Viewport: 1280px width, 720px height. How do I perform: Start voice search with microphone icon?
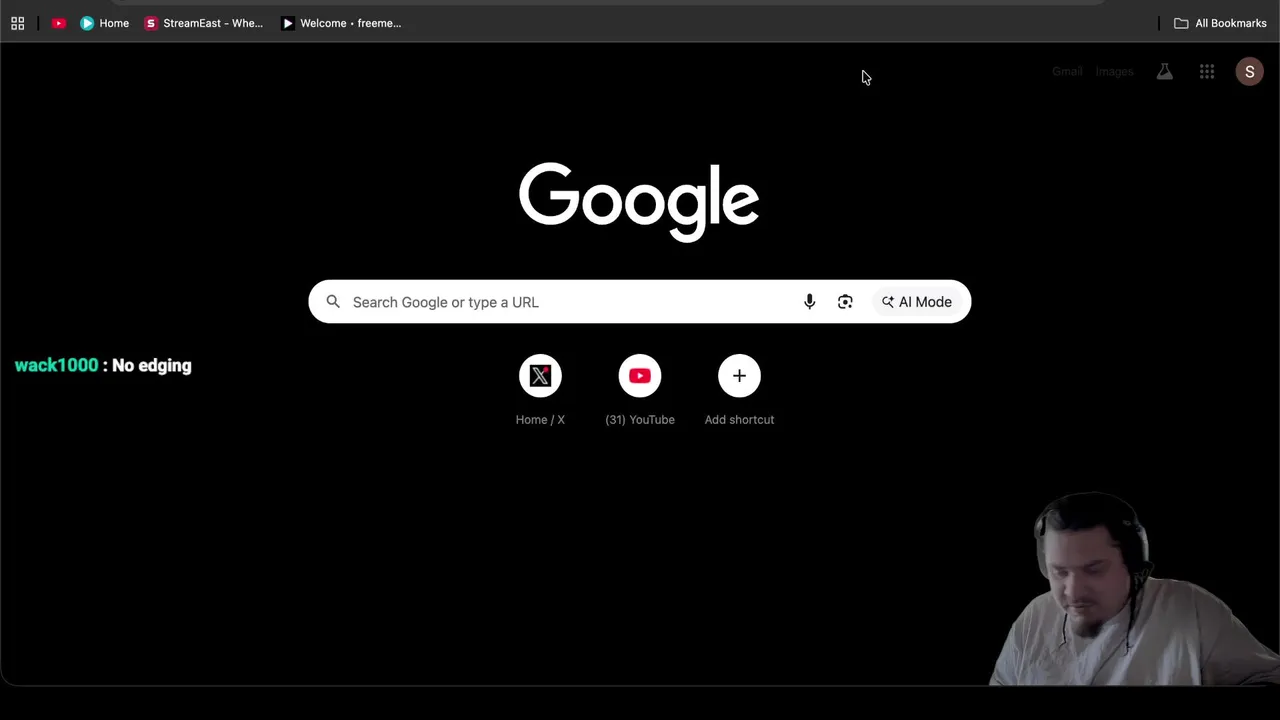[809, 302]
